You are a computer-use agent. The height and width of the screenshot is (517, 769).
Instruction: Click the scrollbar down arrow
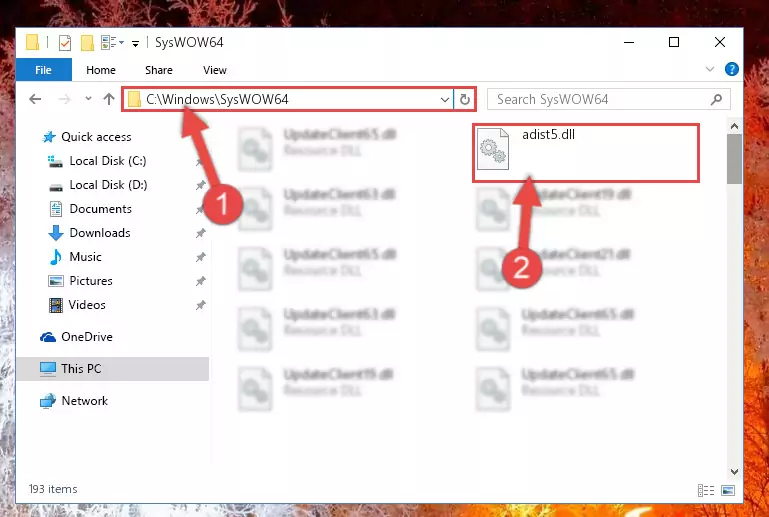(734, 472)
